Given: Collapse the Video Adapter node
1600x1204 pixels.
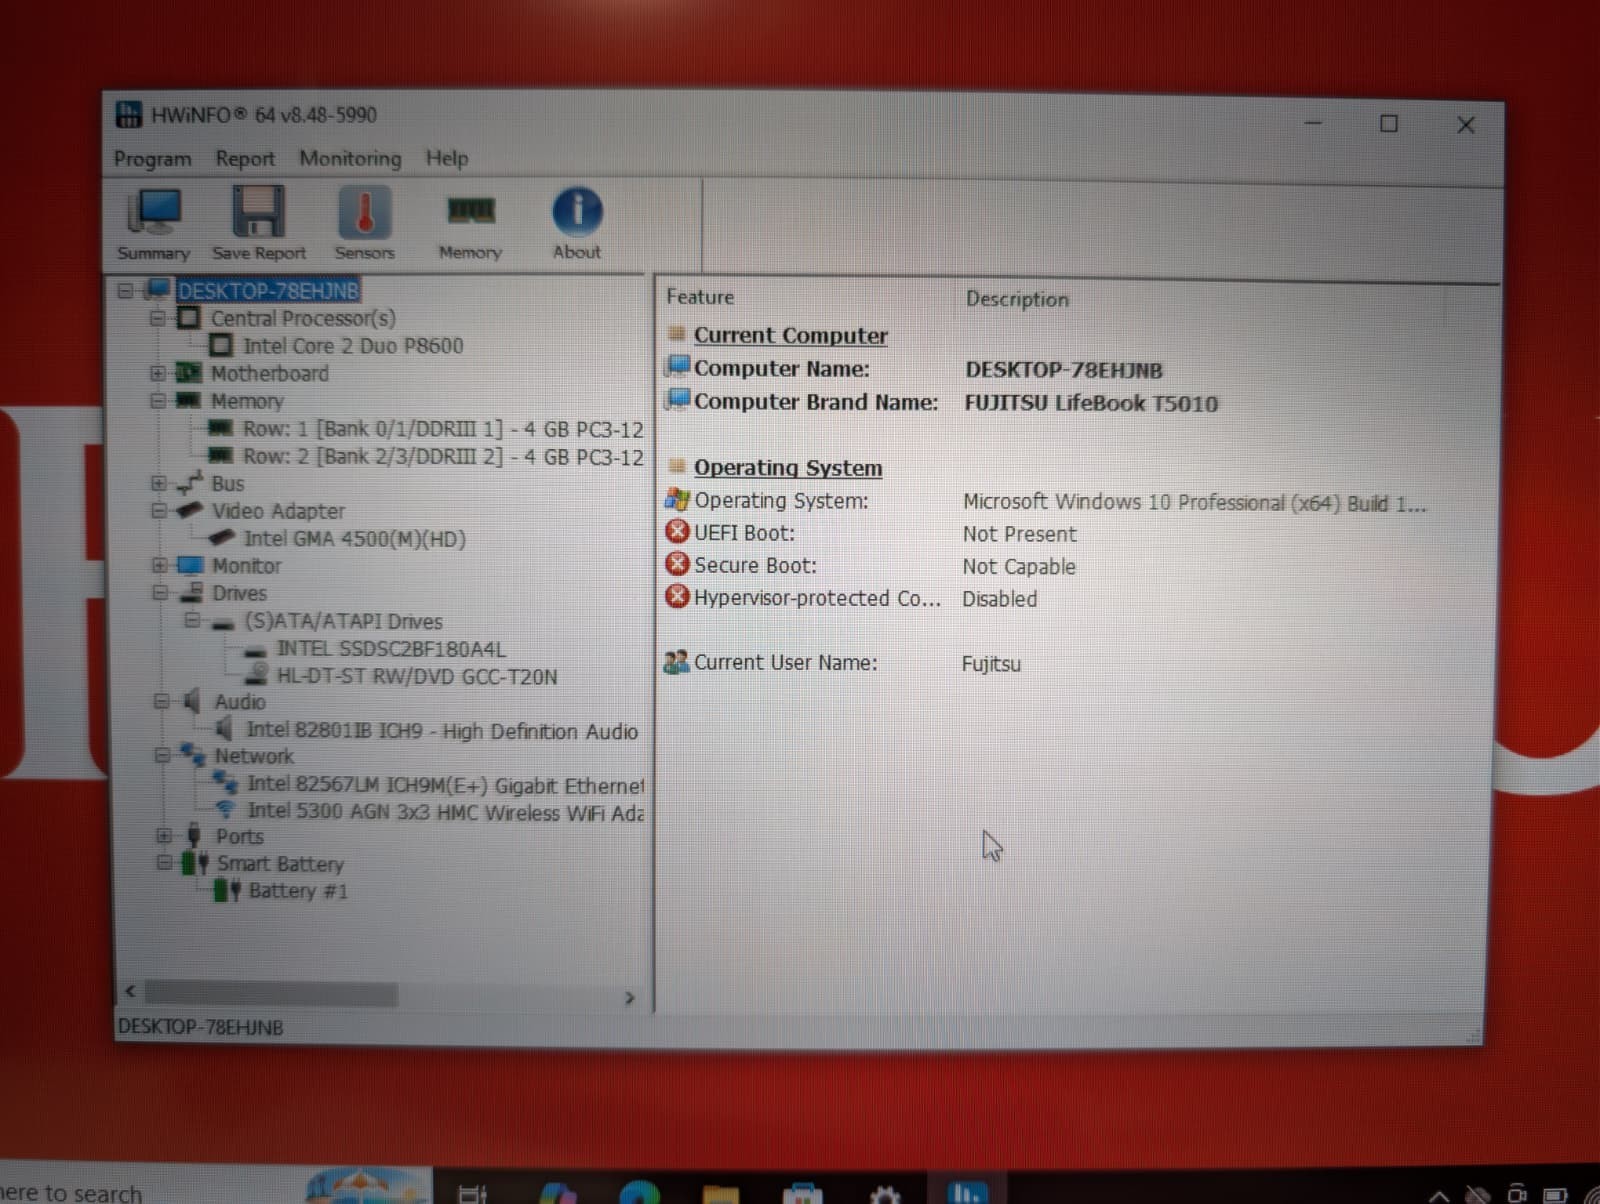Looking at the screenshot, I should (158, 510).
